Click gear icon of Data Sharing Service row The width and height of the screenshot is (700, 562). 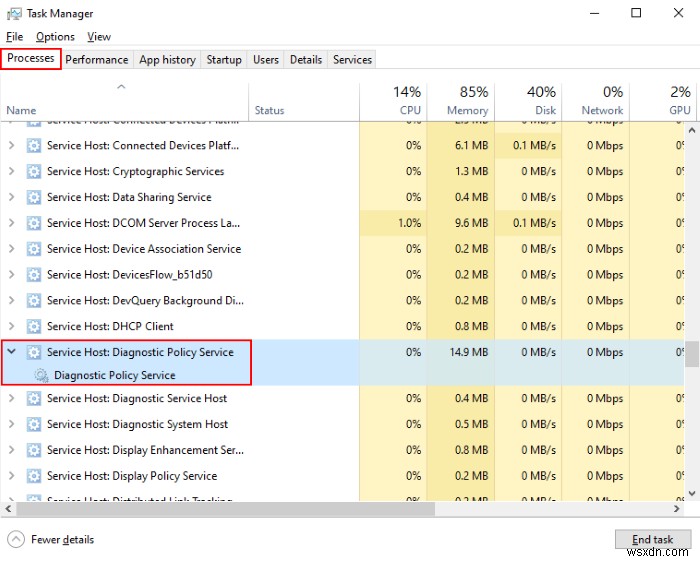click(34, 197)
